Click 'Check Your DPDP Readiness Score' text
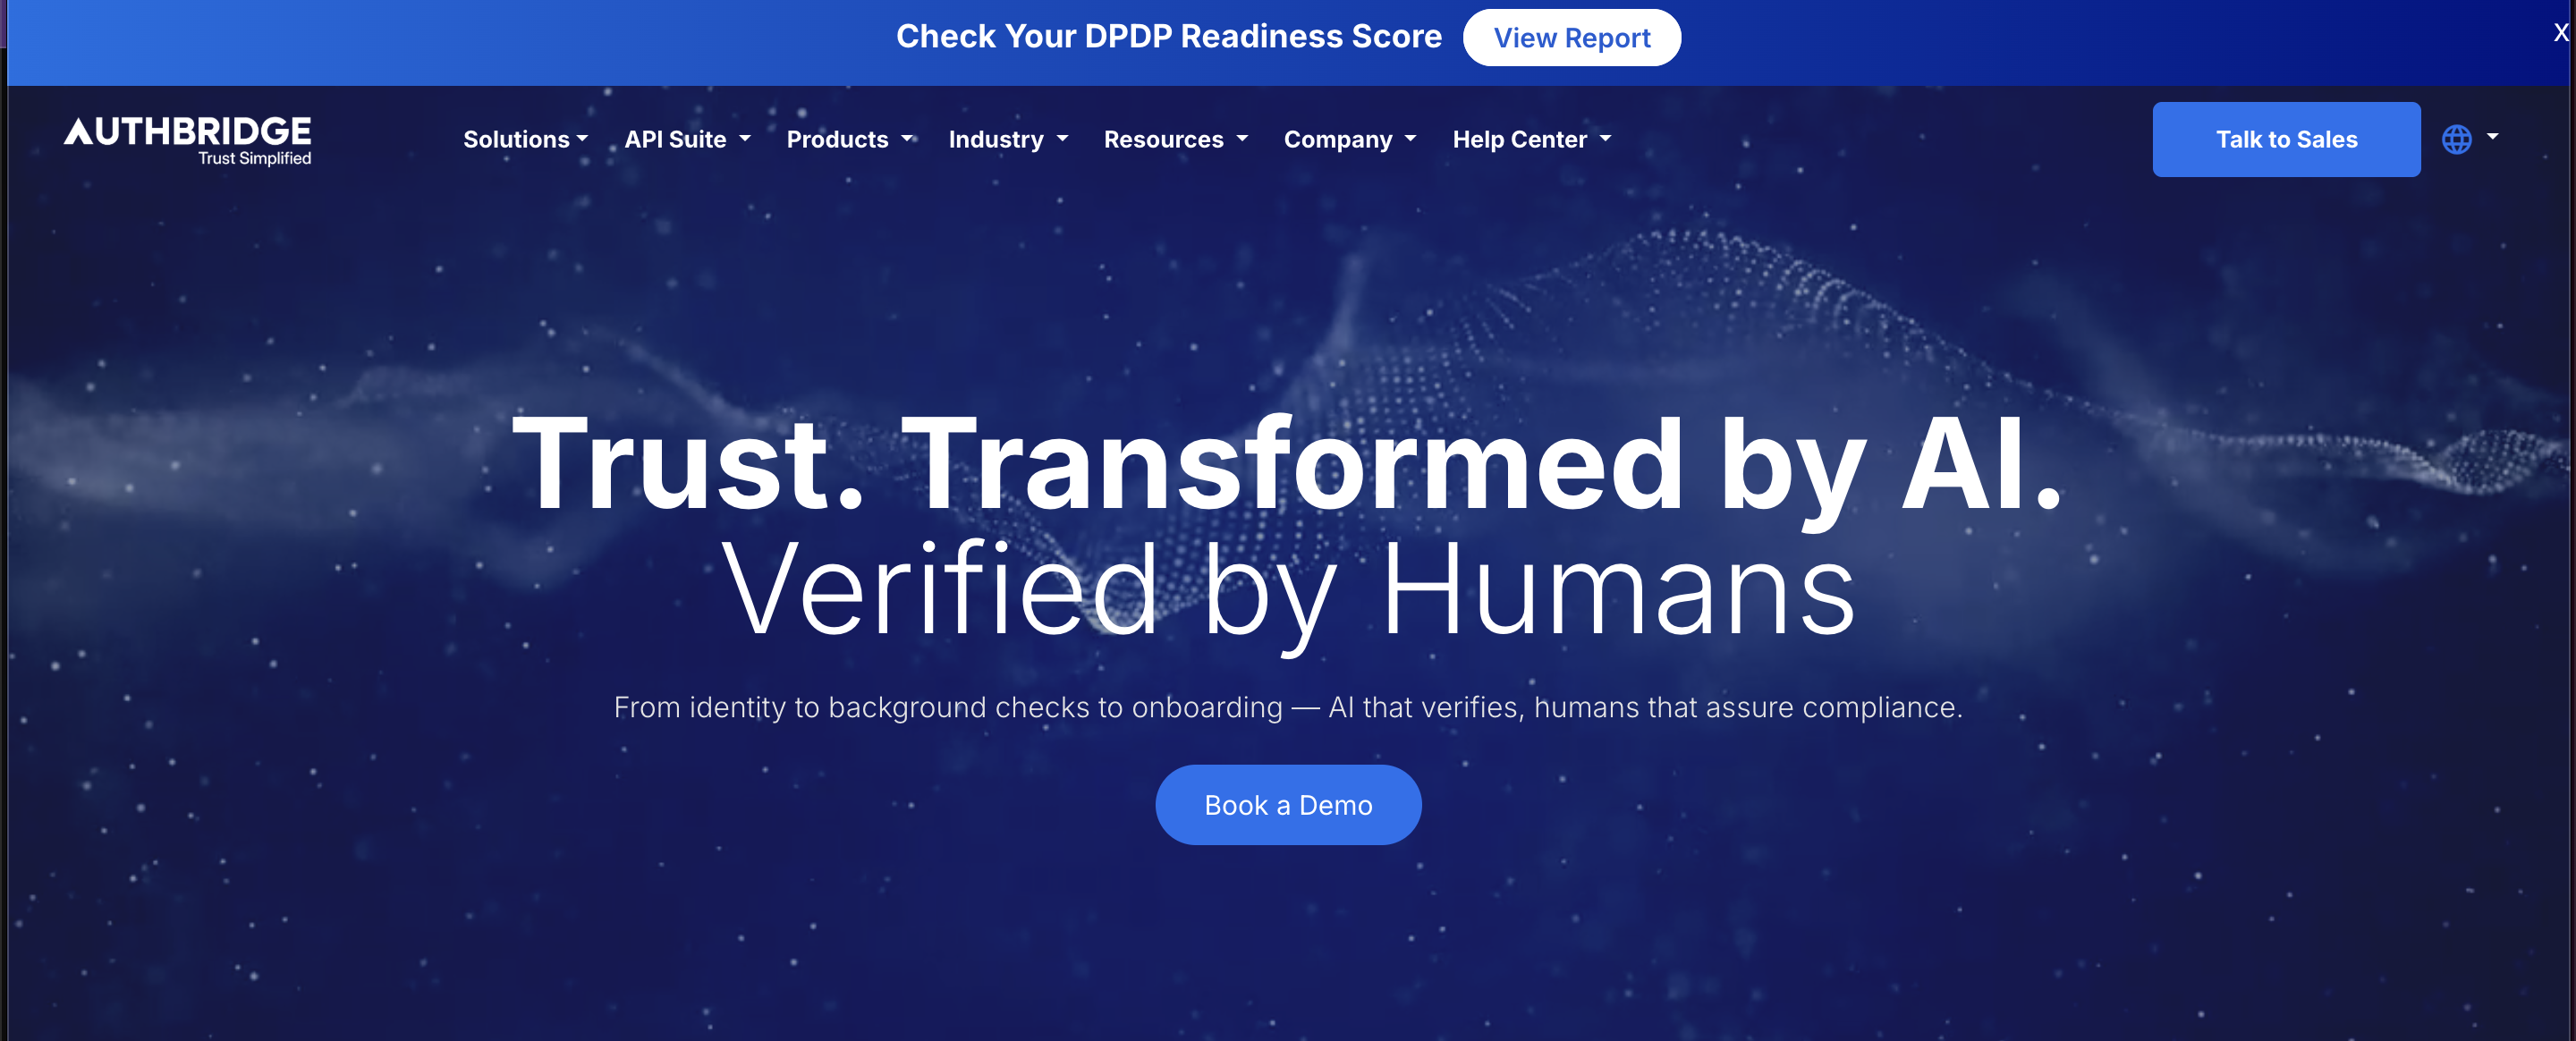 [x=1168, y=37]
